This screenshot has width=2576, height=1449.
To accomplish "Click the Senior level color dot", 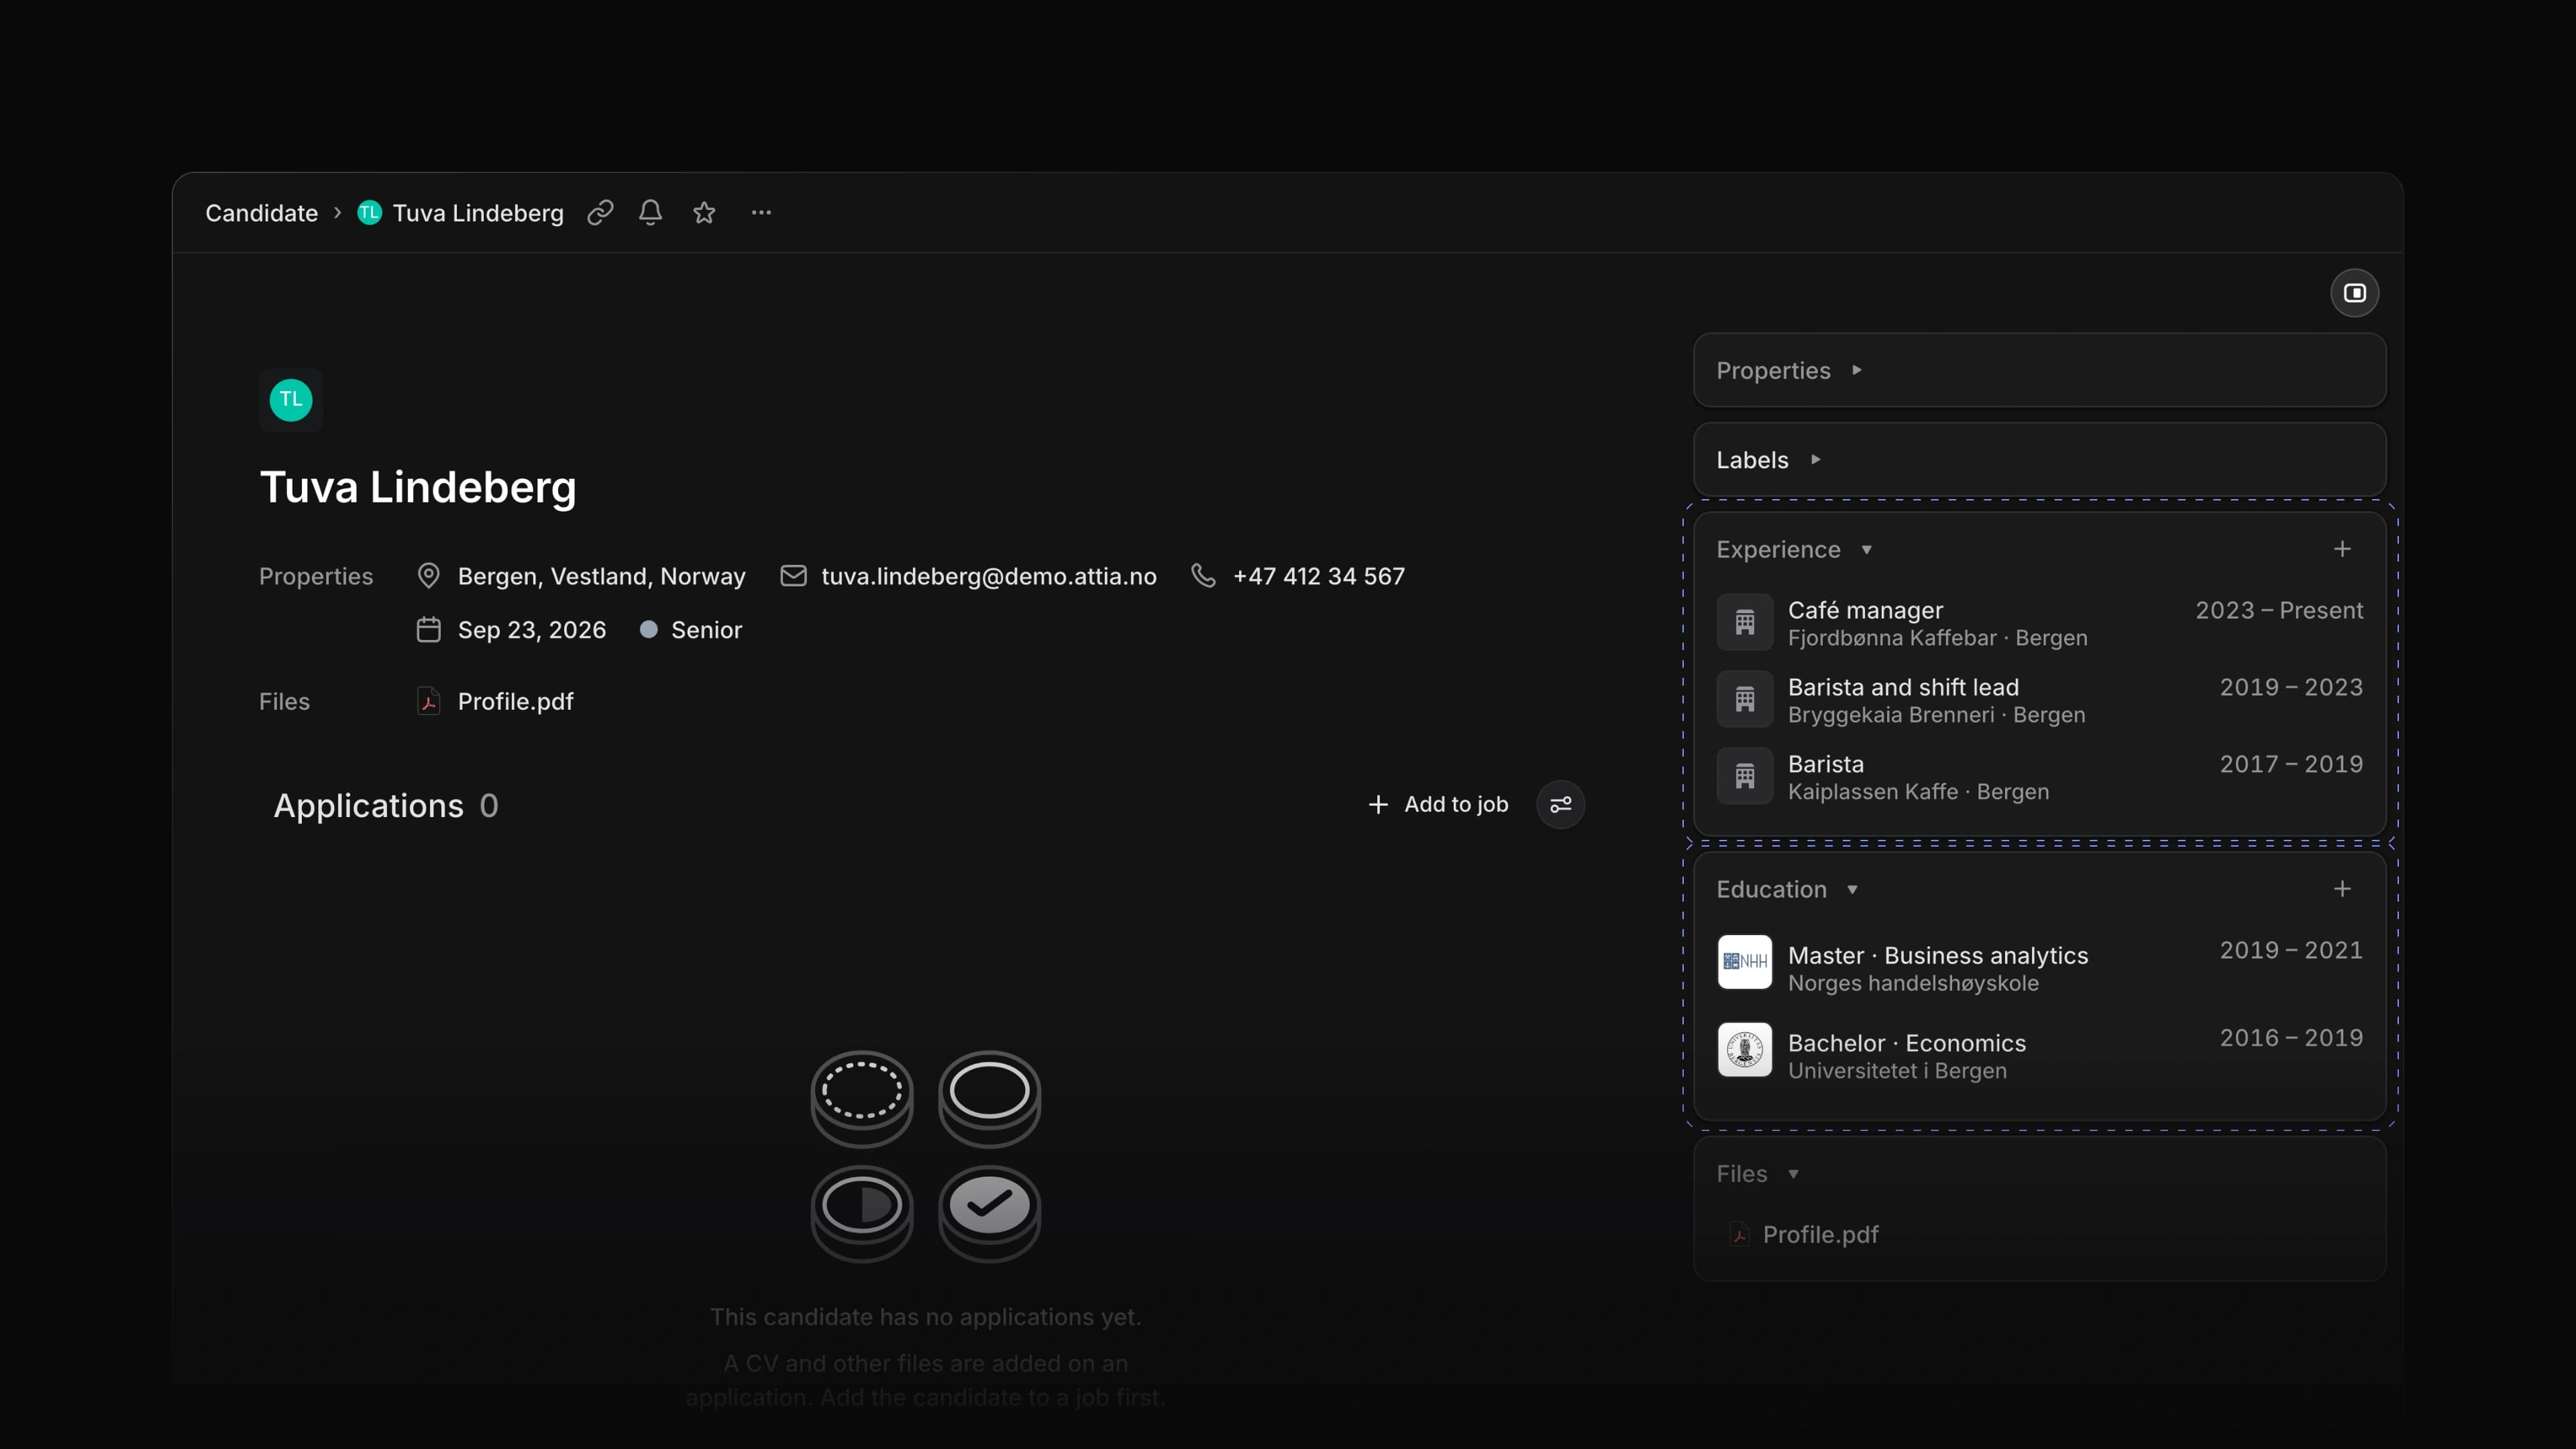I will [x=648, y=630].
